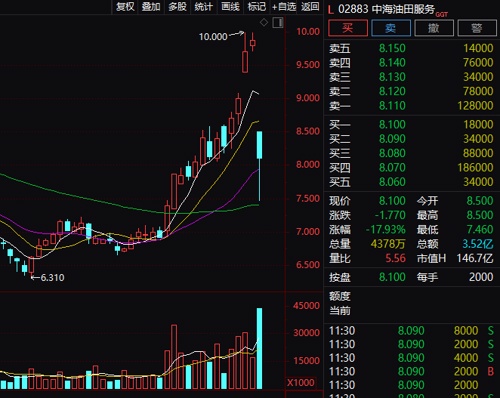Select 卖五 ask price 8.150
500x398 pixels.
392,48
